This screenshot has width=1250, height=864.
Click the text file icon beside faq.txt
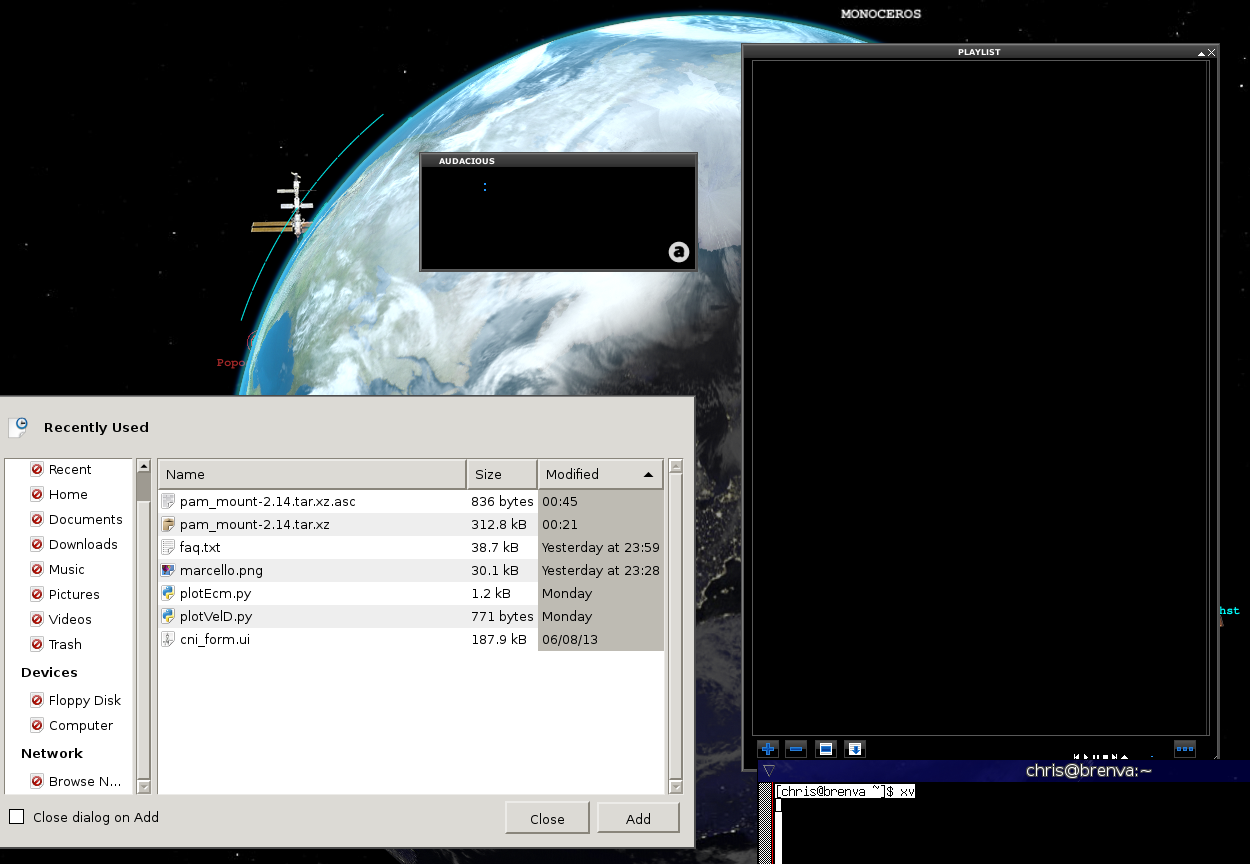tap(169, 547)
